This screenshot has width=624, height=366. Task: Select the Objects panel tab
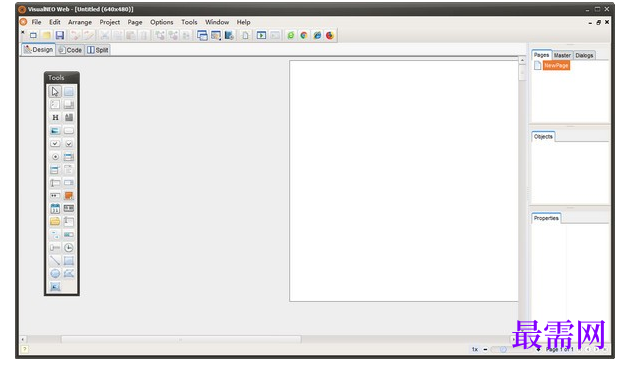tap(543, 136)
